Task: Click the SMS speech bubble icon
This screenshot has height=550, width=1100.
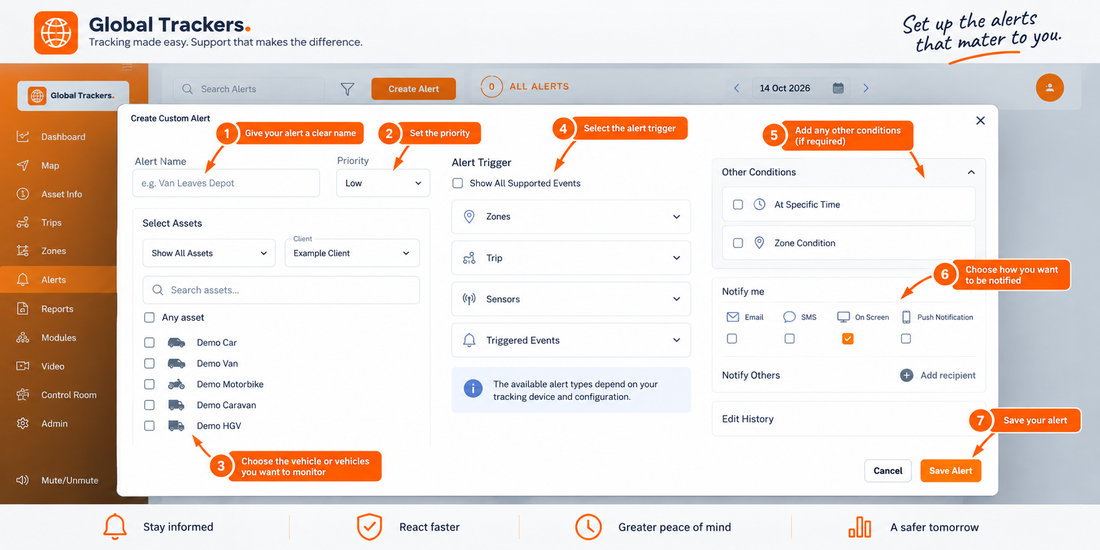Action: pos(789,317)
